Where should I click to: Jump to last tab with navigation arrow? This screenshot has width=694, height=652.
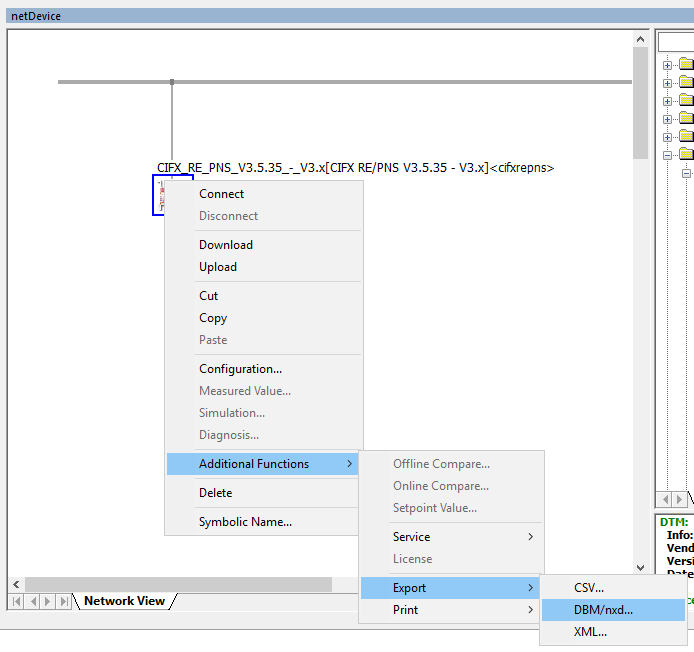click(x=65, y=601)
